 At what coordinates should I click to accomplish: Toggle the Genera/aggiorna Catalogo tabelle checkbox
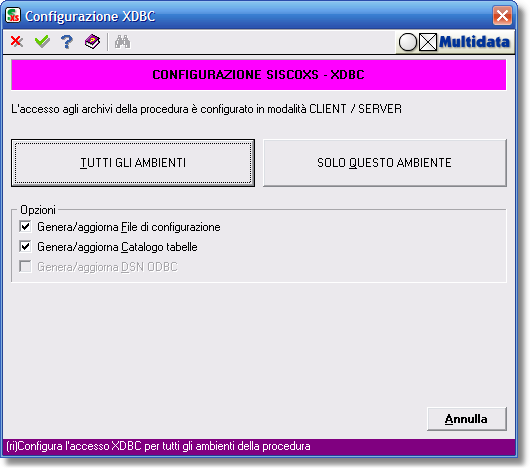click(x=25, y=246)
